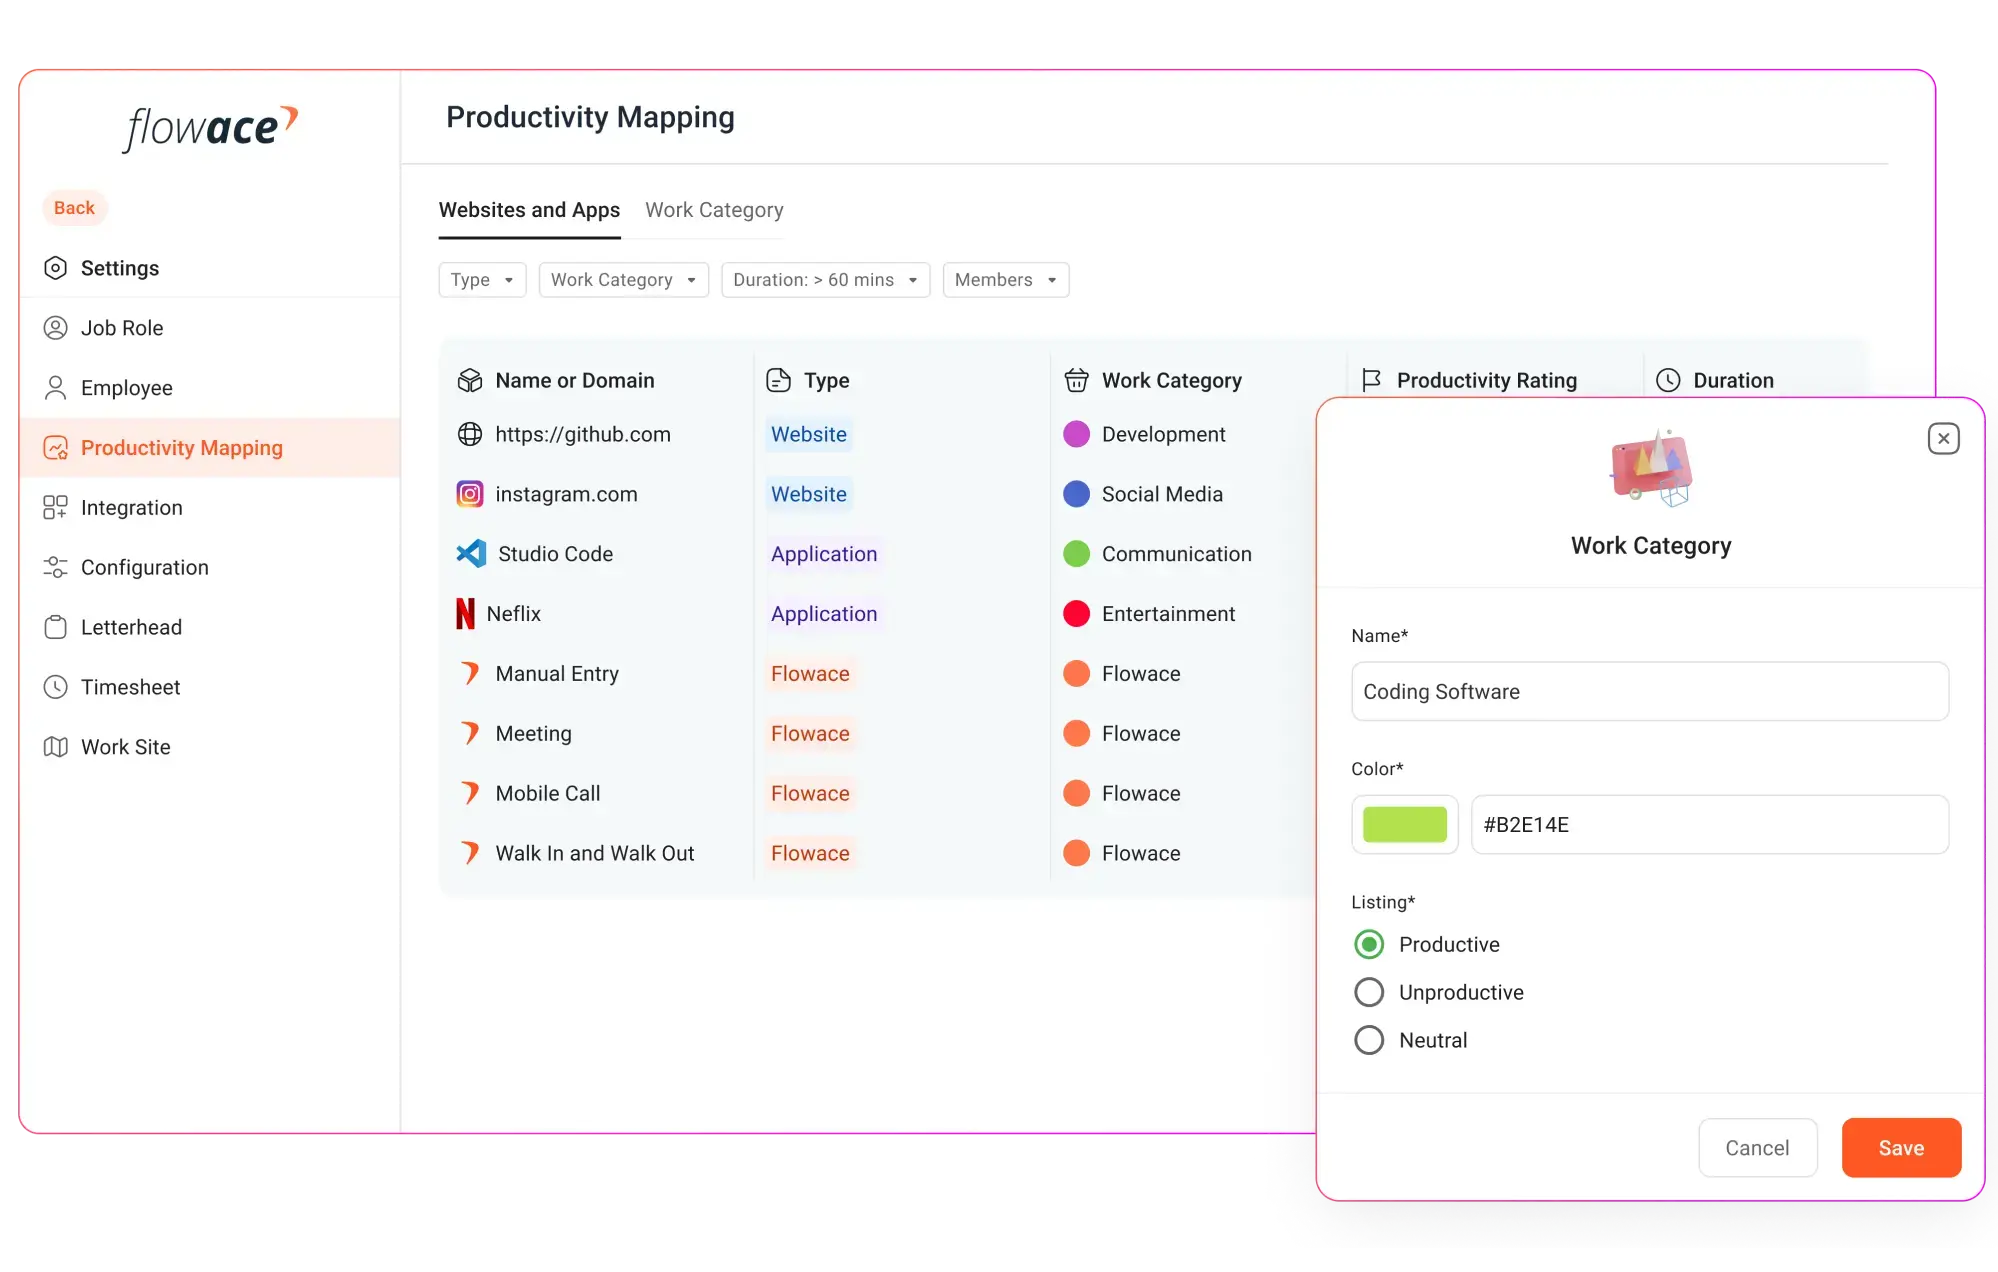Select the Websites and Apps tab
This screenshot has width=1998, height=1272.
click(x=529, y=210)
